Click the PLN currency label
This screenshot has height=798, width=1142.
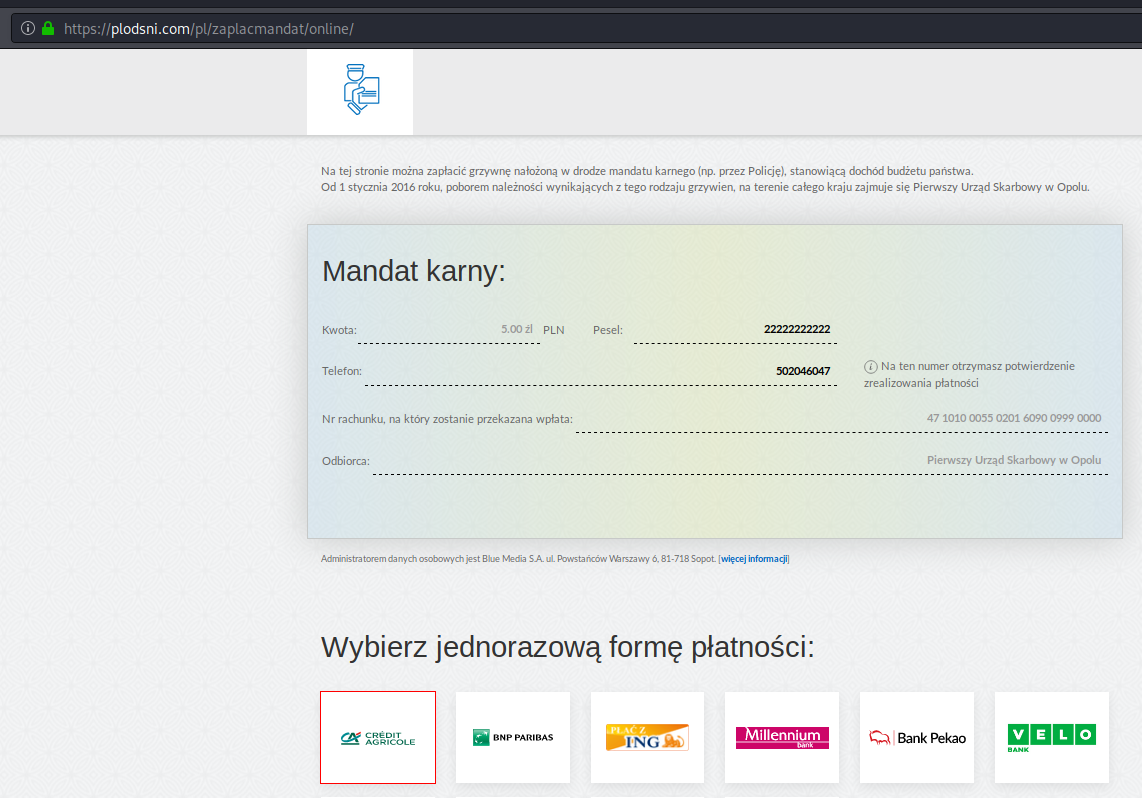tap(554, 330)
